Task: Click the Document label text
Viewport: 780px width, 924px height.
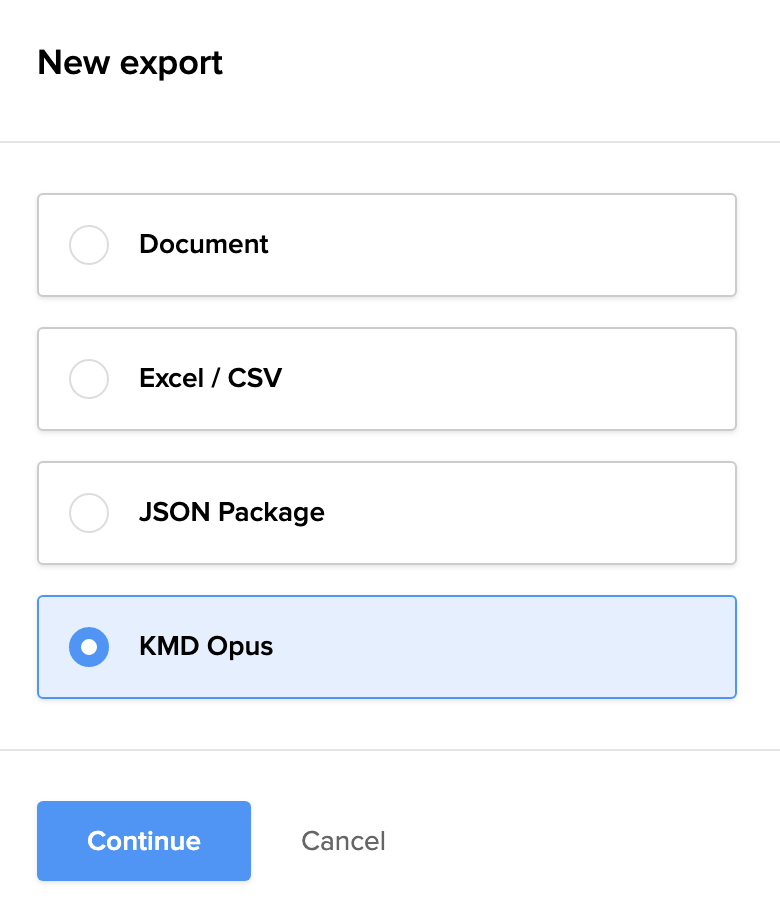Action: tap(204, 245)
